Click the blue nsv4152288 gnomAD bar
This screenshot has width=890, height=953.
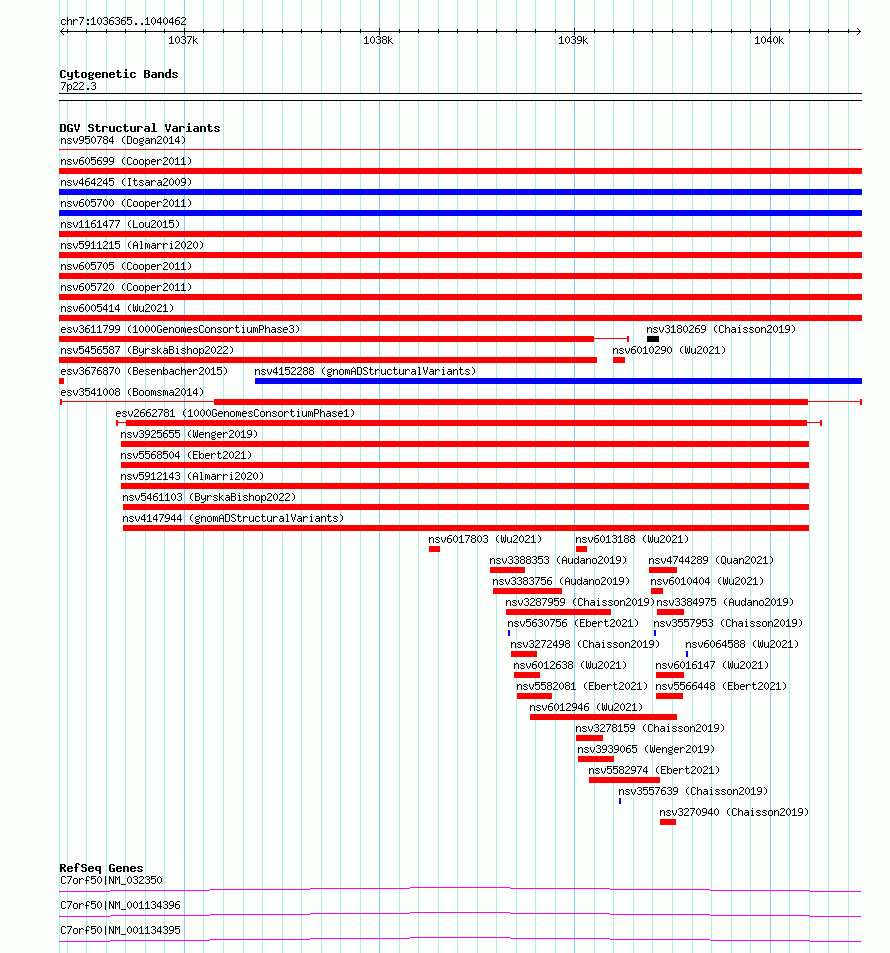tap(558, 381)
